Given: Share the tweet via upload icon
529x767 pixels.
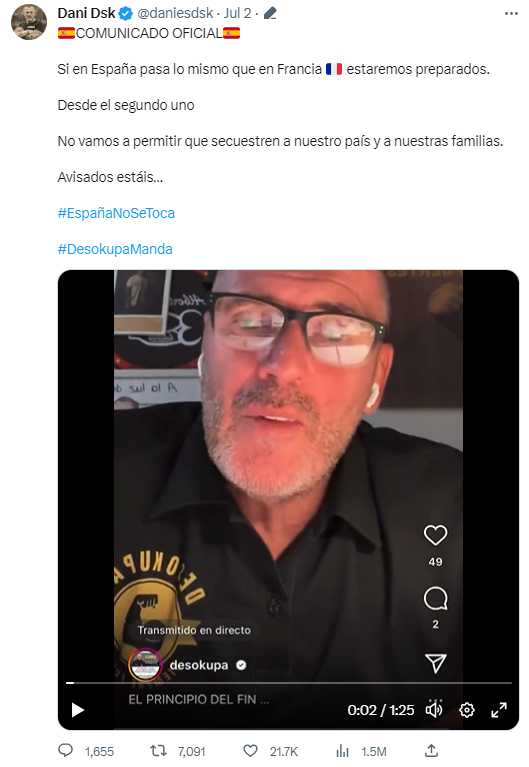Looking at the screenshot, I should click(431, 750).
